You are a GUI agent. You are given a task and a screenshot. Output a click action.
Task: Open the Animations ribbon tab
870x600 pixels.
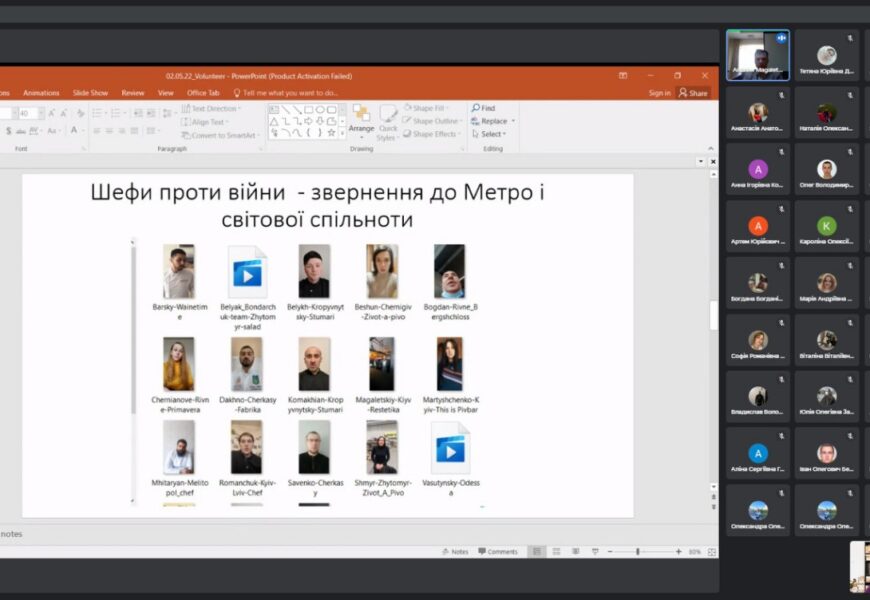[x=41, y=93]
